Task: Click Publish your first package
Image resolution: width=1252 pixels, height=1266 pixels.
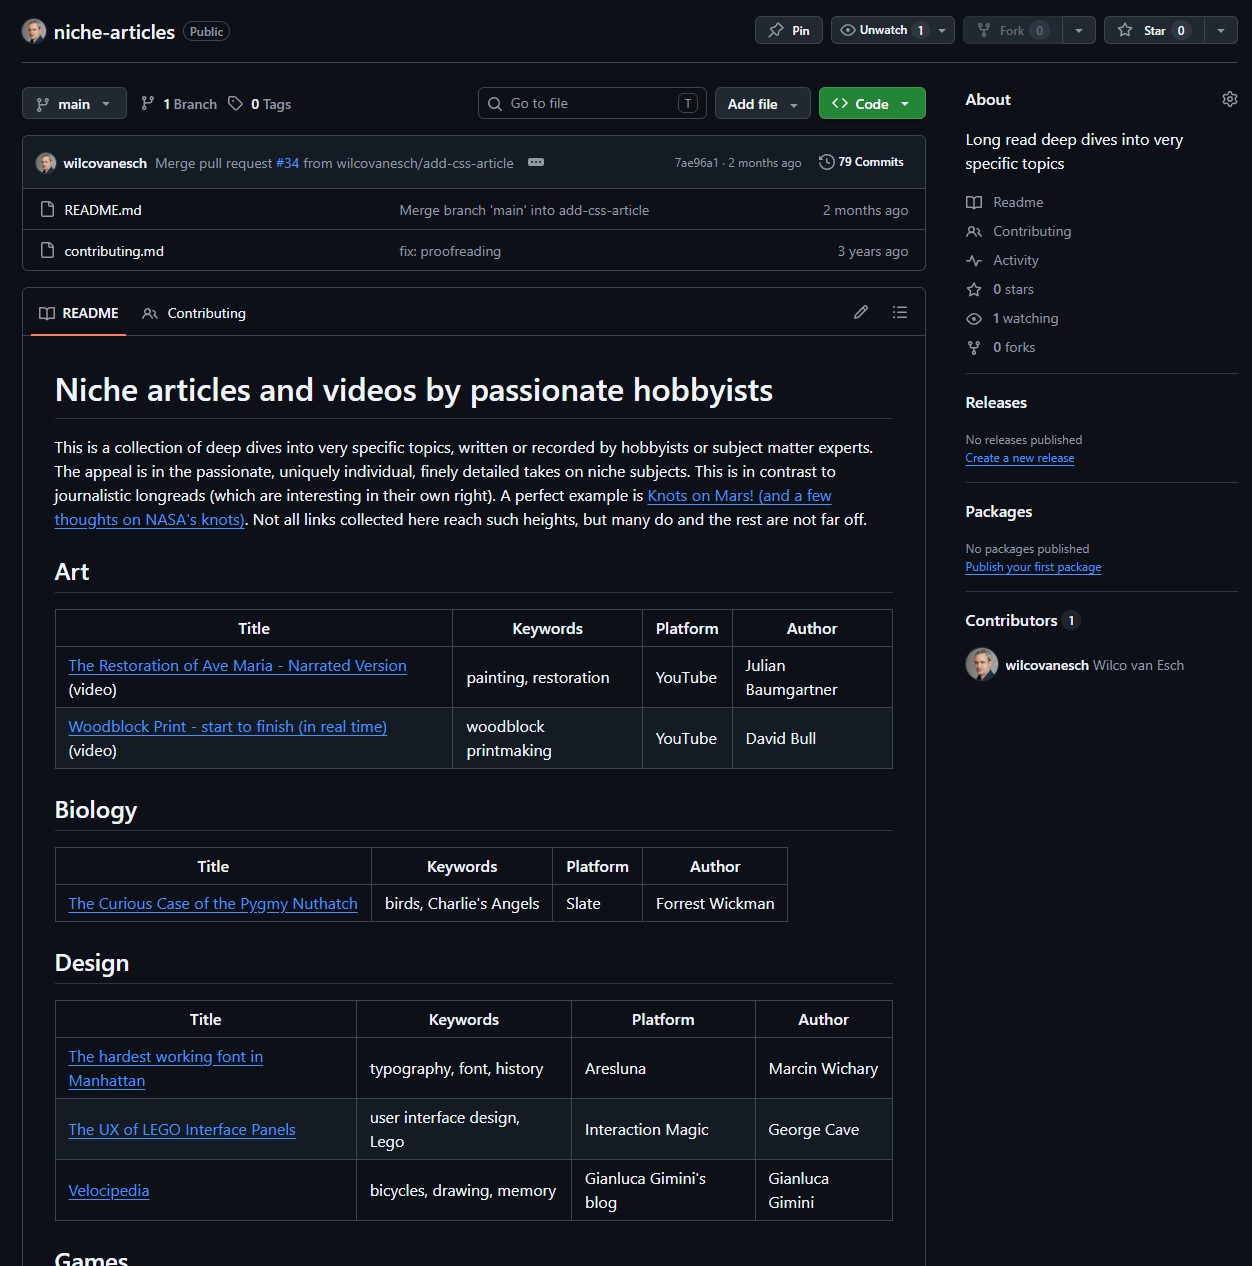Action: click(x=1033, y=567)
